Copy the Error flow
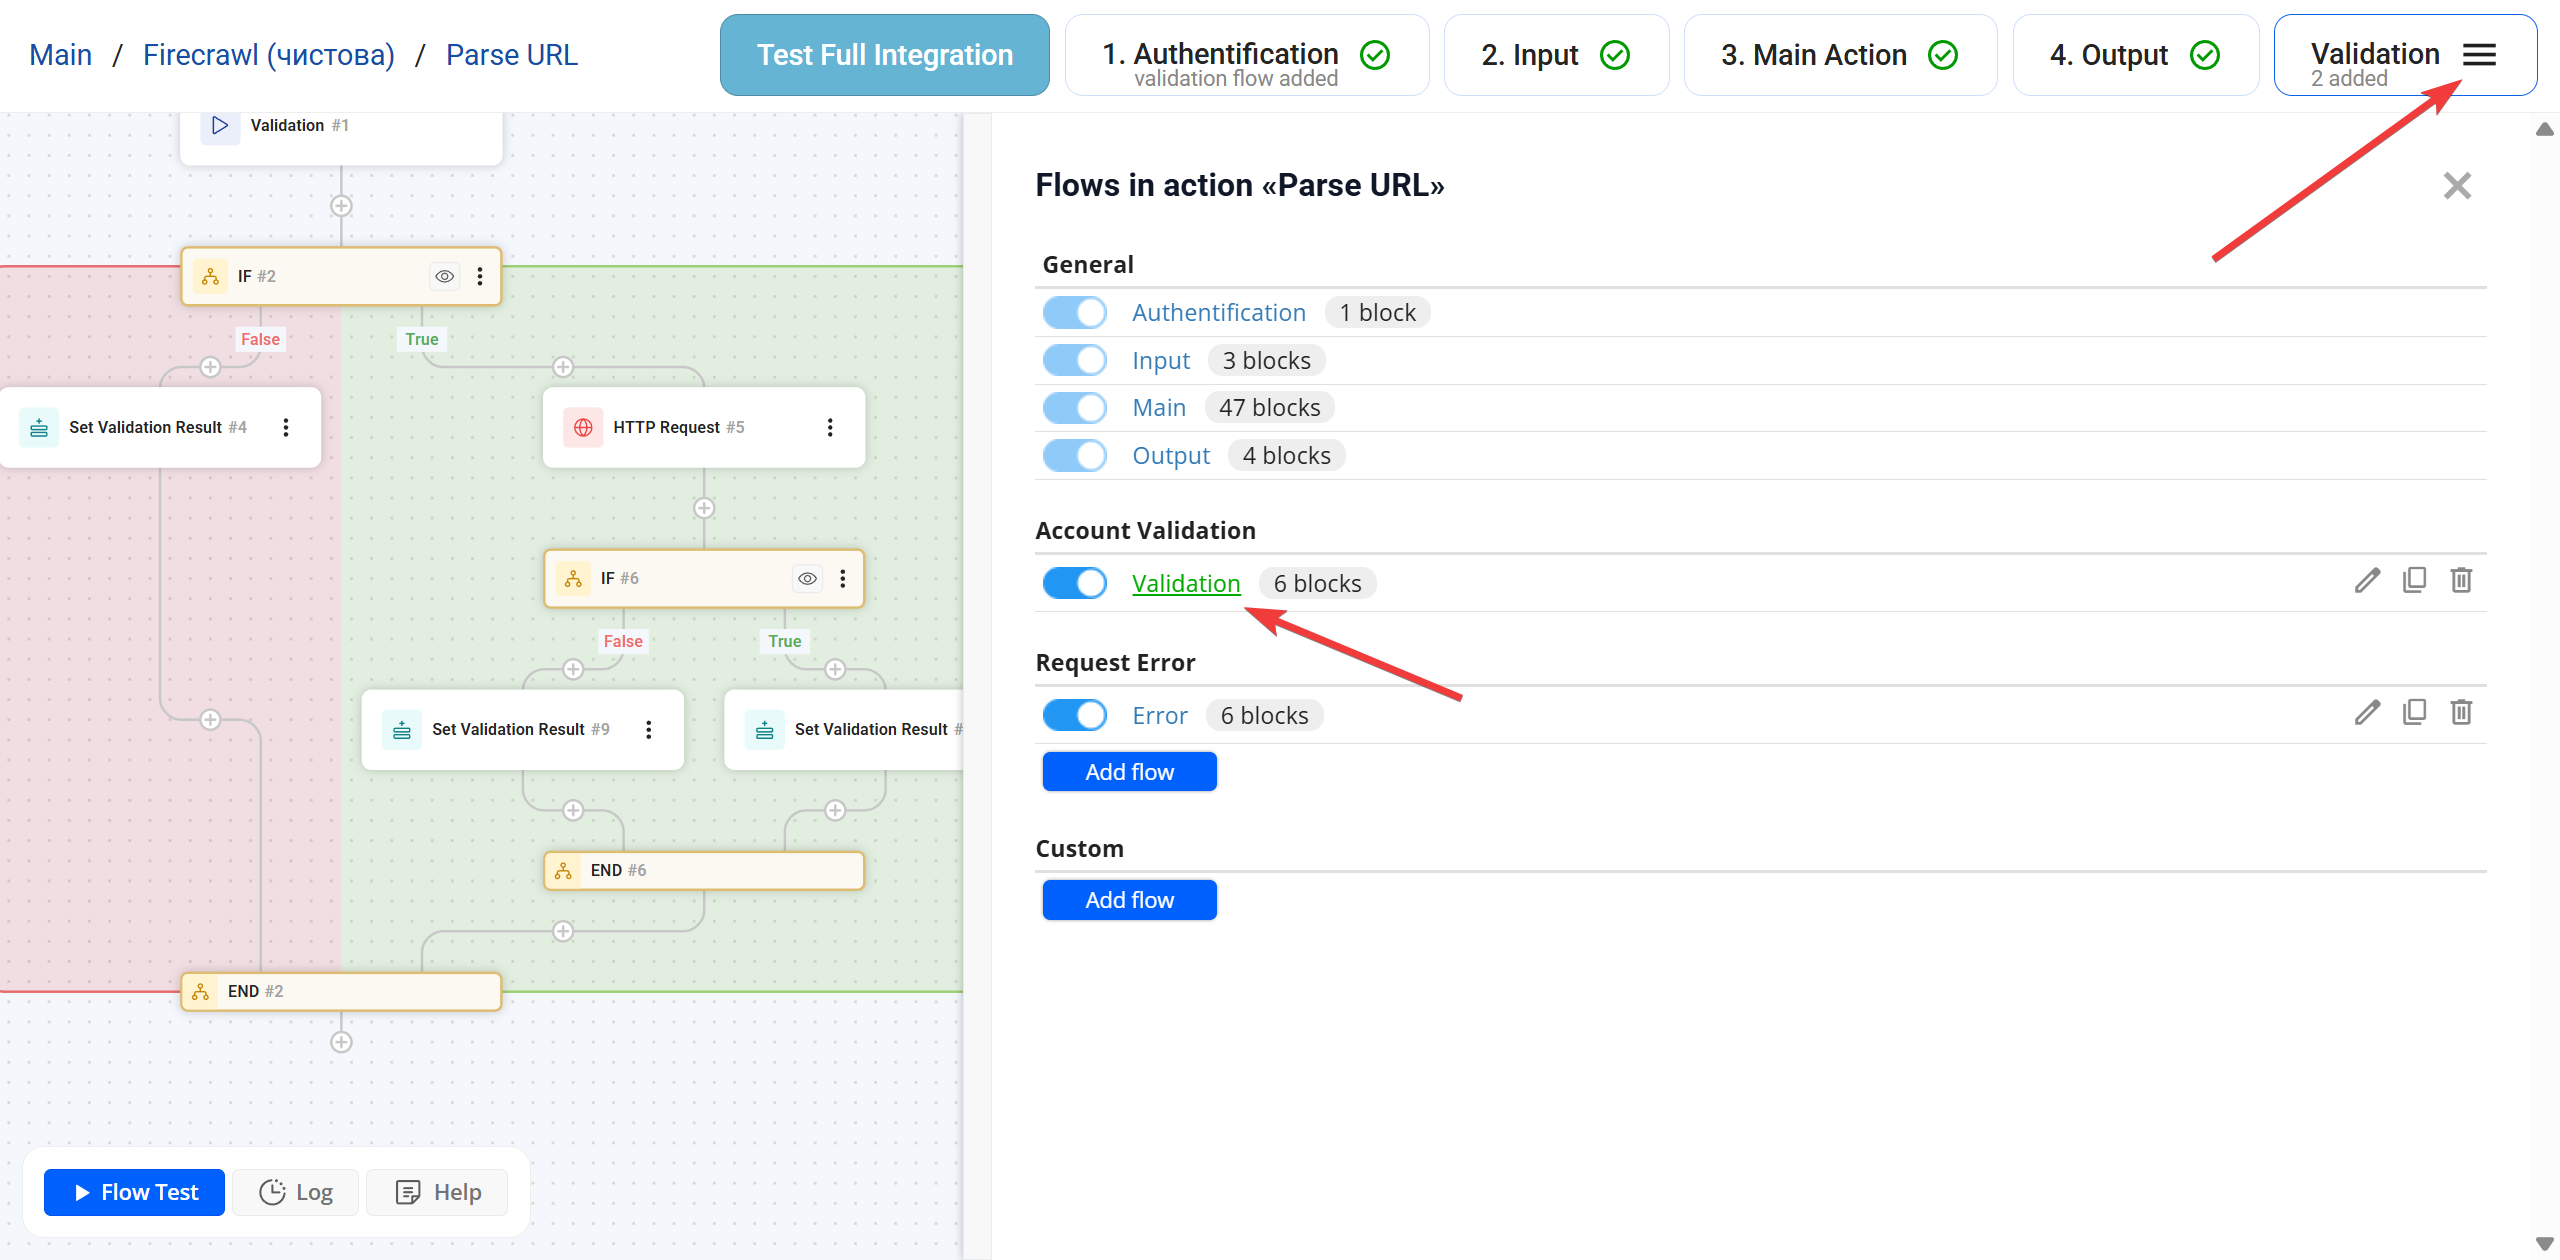Viewport: 2560px width, 1260px height. click(2414, 713)
